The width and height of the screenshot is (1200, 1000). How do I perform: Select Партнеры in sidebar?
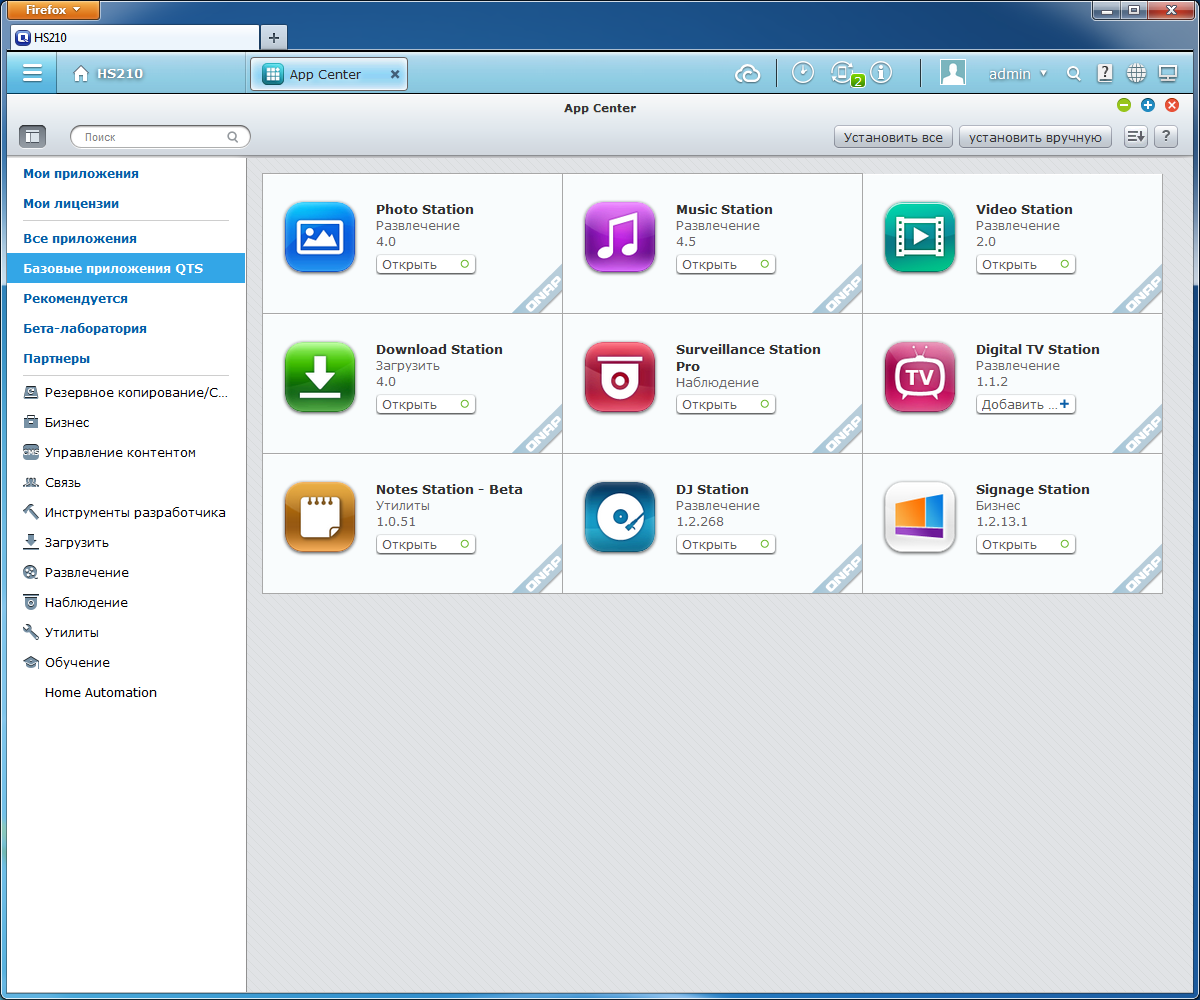tap(56, 358)
